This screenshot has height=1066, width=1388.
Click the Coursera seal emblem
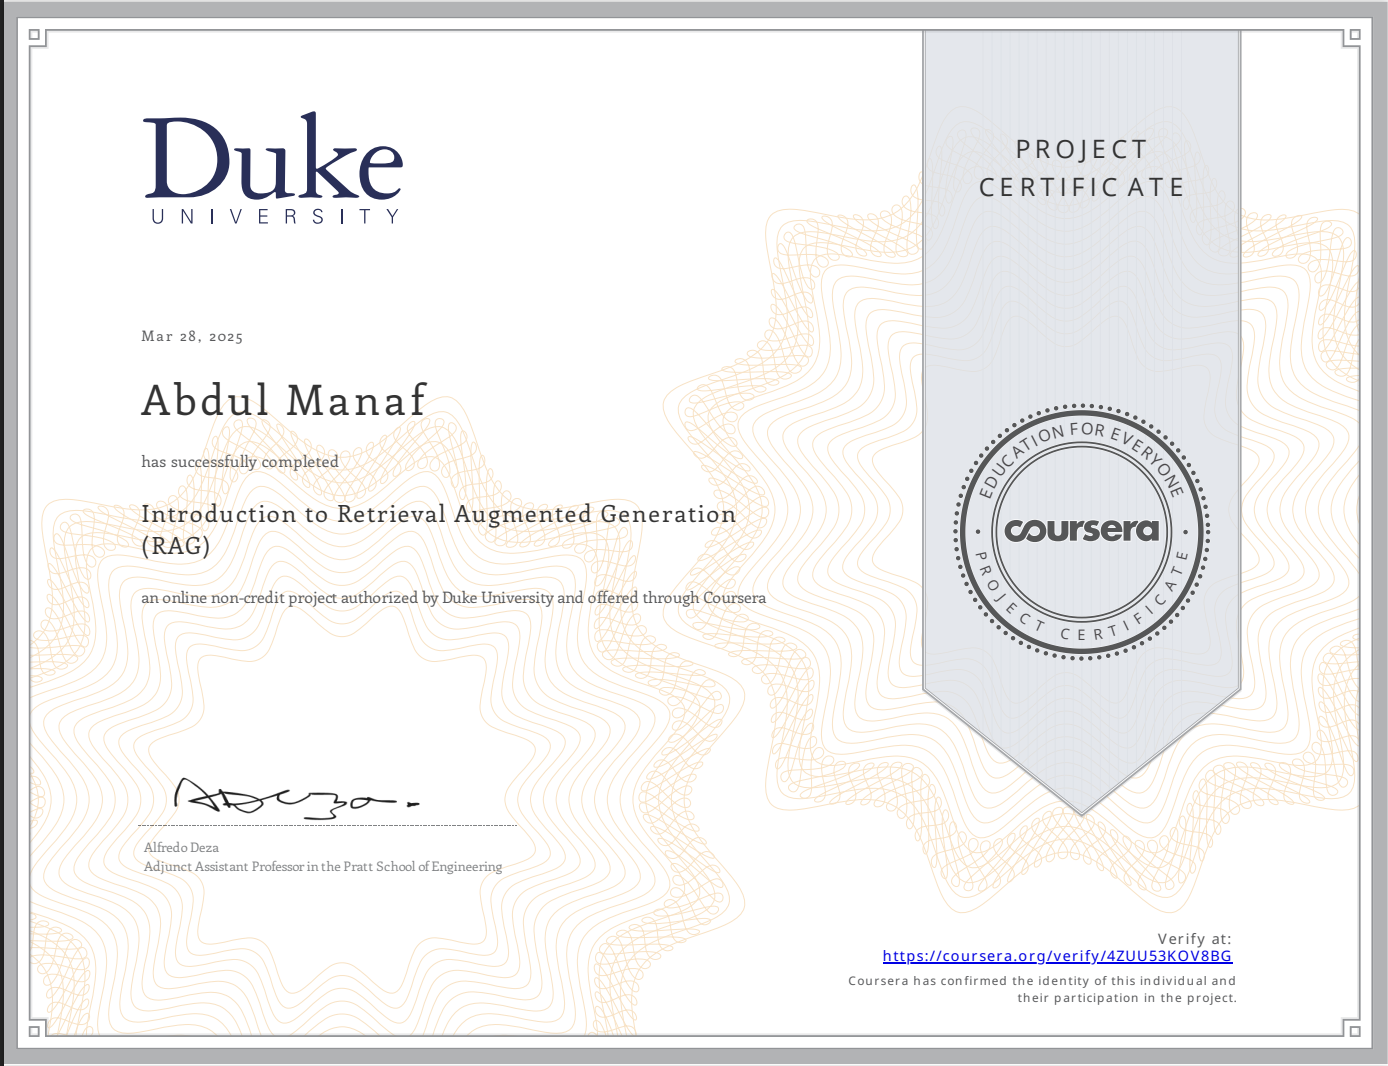1081,531
